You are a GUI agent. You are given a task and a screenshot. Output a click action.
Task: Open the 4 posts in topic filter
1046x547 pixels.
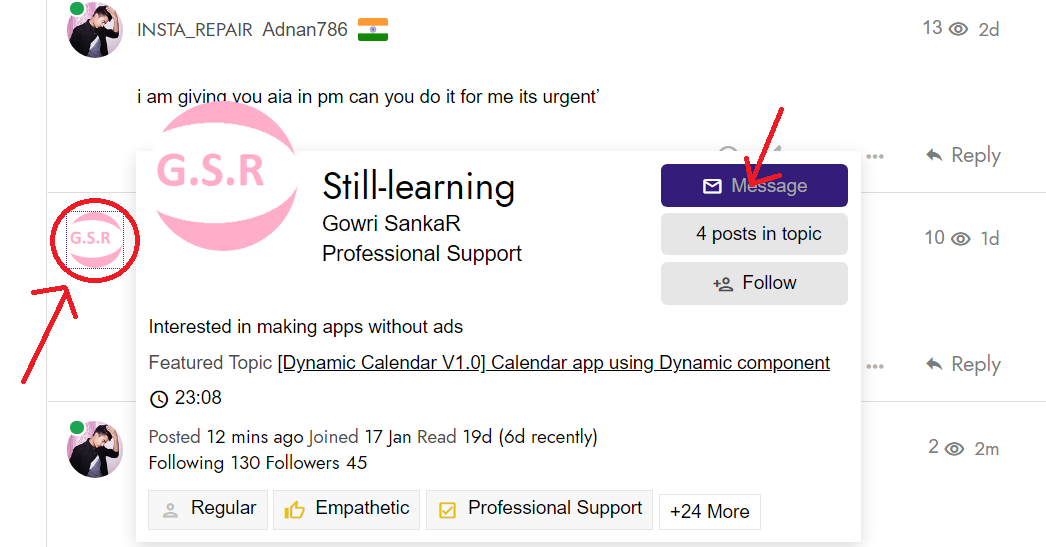[754, 234]
